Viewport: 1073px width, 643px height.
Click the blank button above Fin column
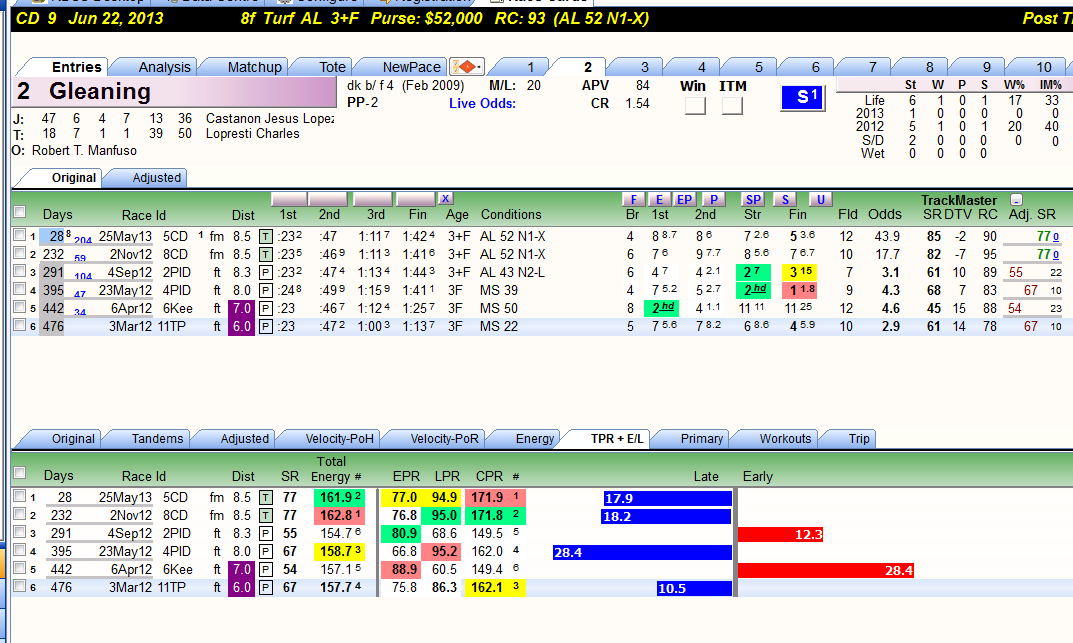click(x=416, y=199)
